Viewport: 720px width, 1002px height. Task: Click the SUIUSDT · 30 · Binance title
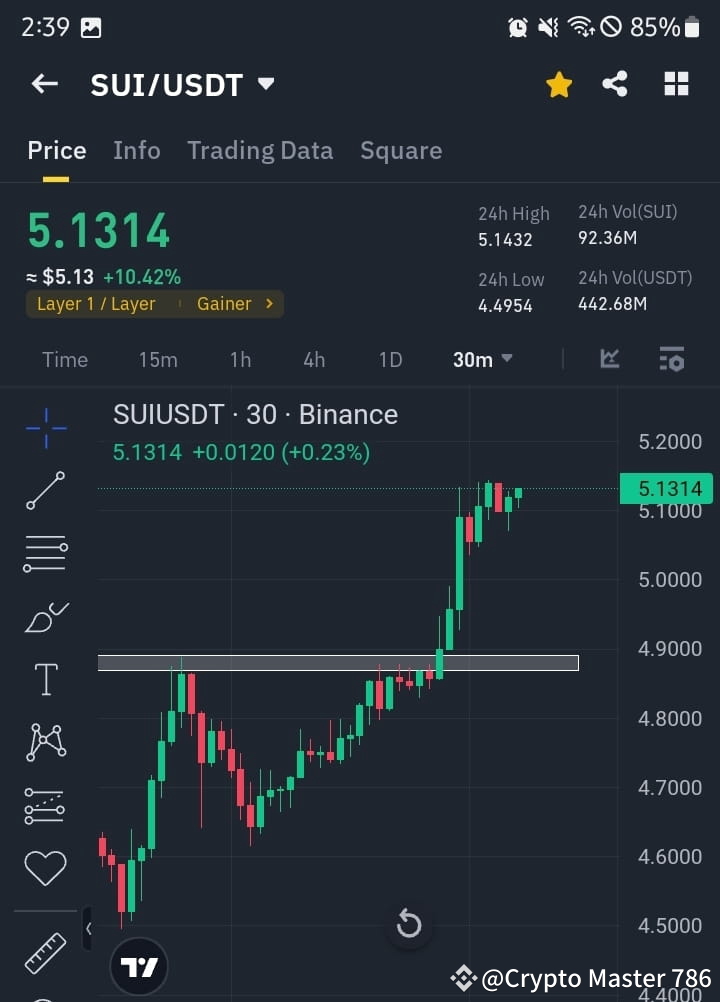click(256, 415)
